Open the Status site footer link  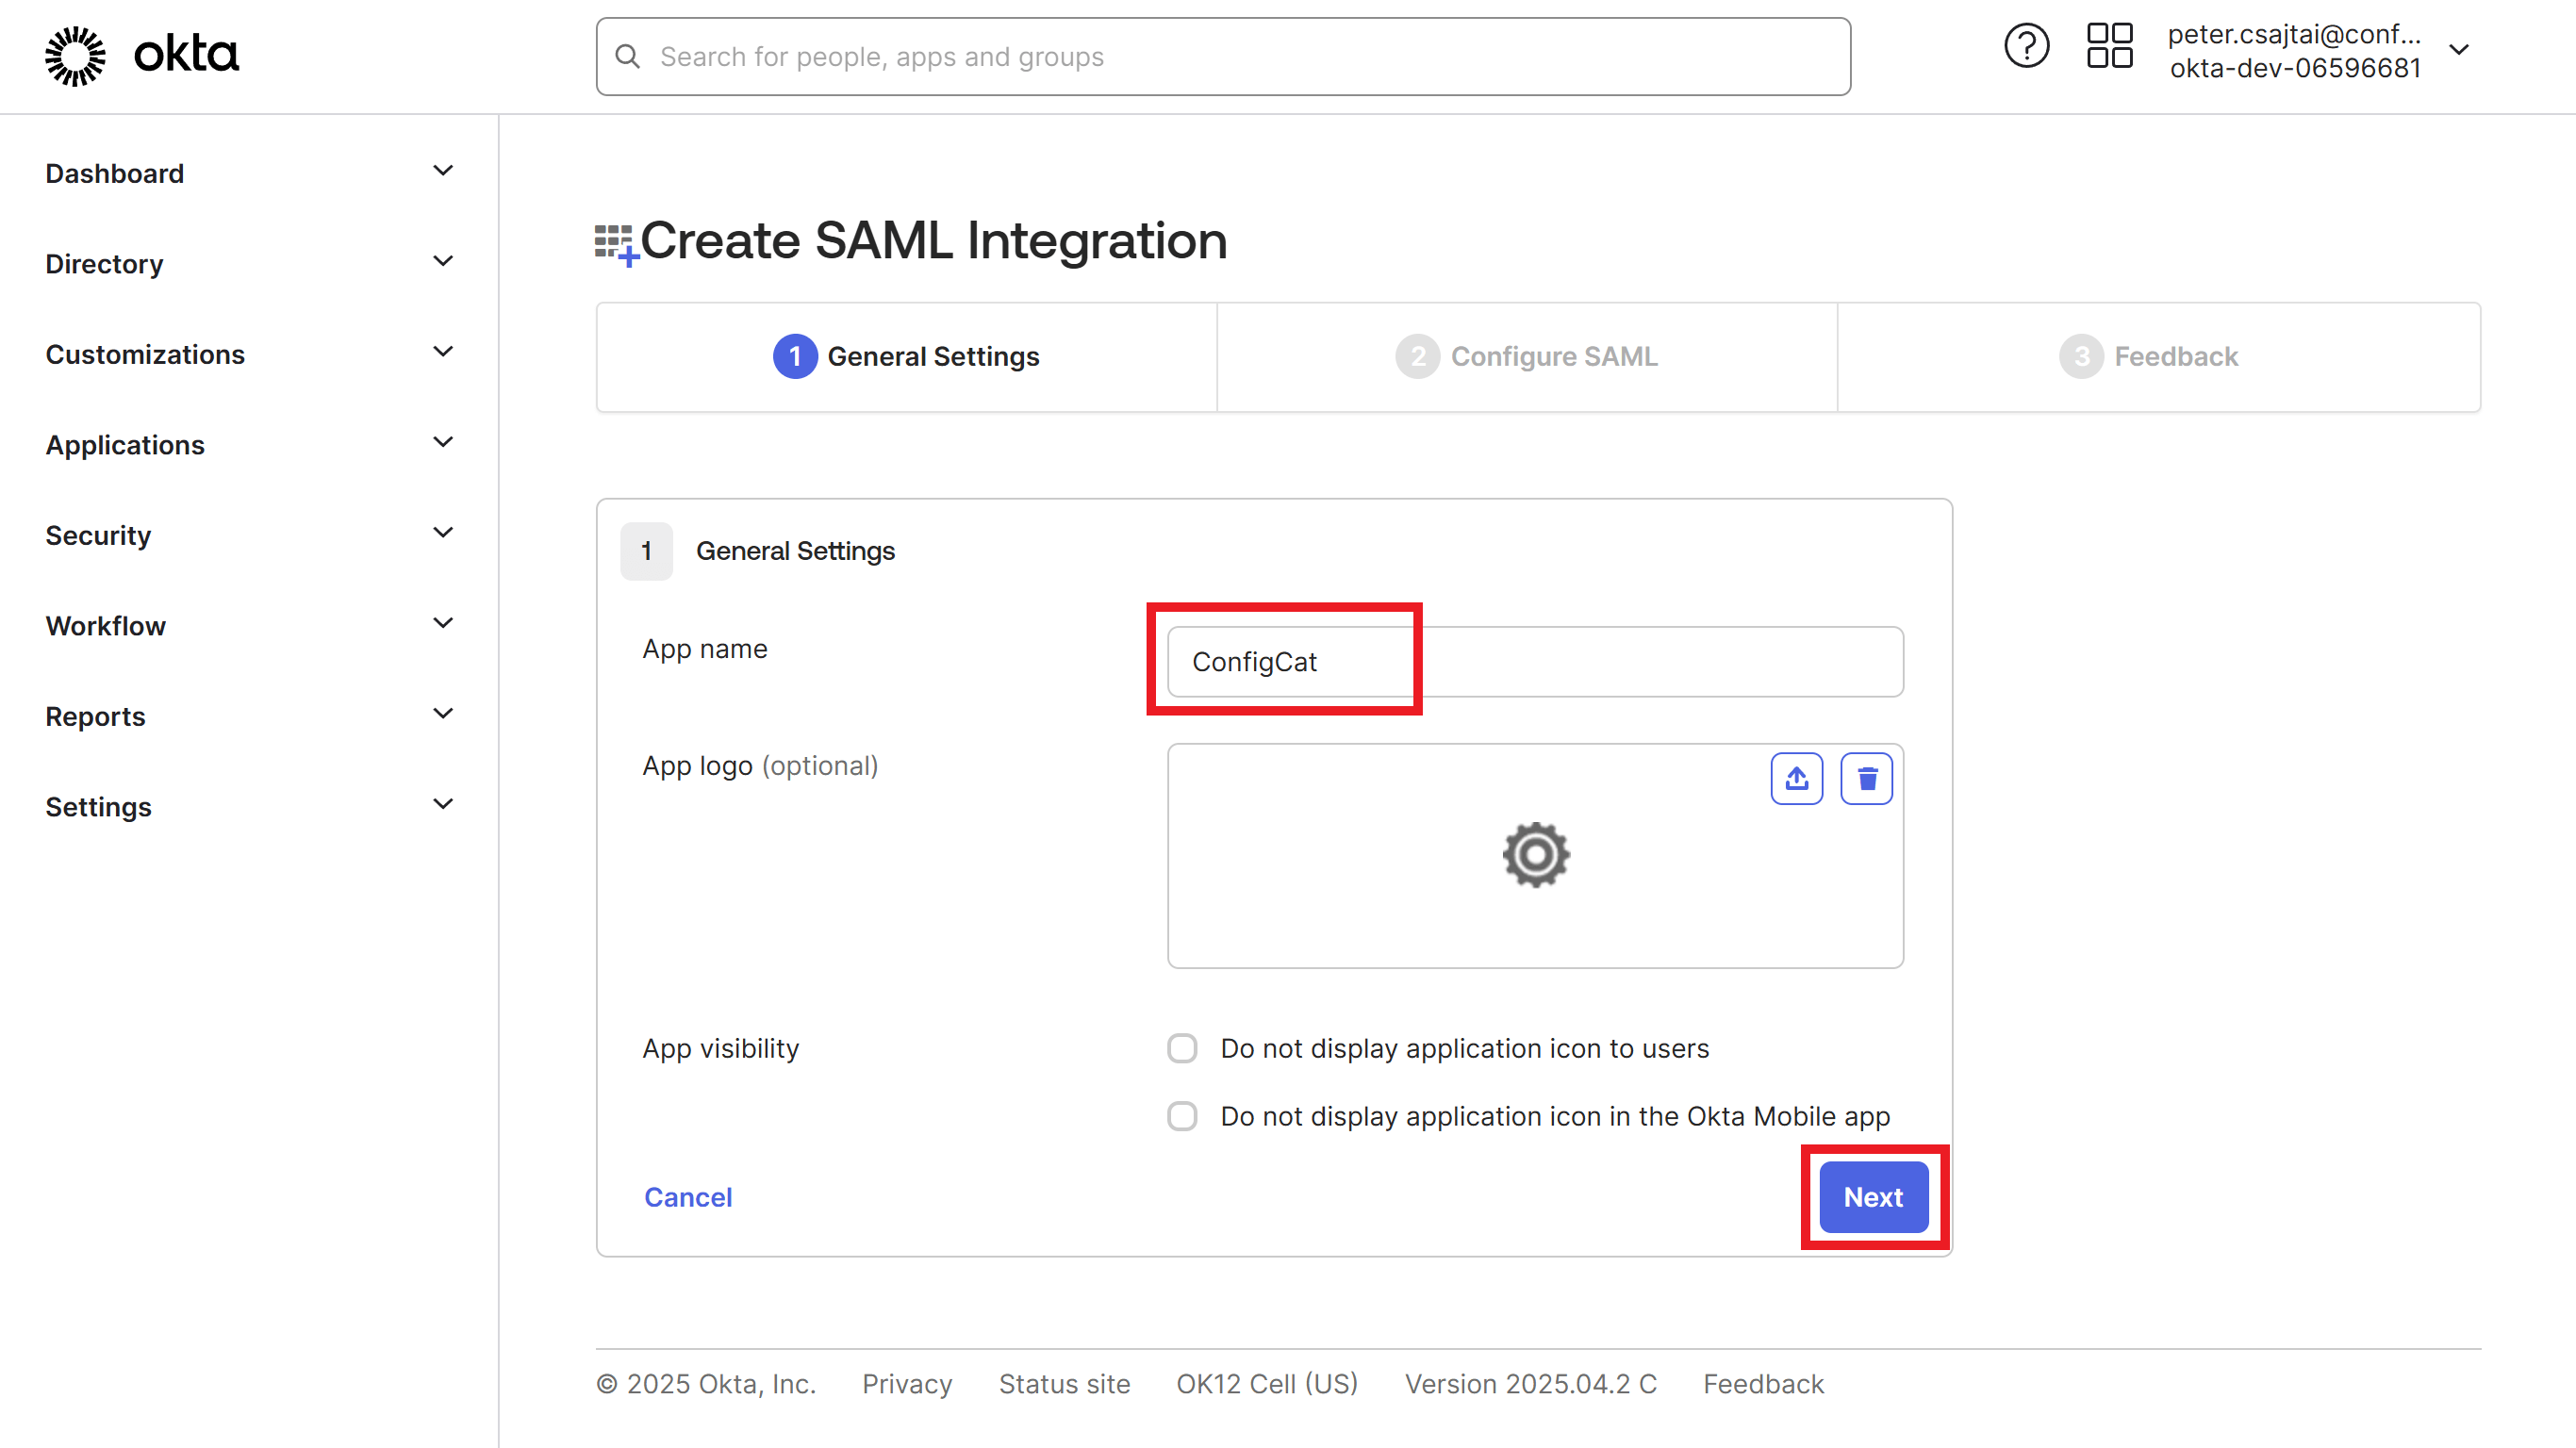[1064, 1384]
